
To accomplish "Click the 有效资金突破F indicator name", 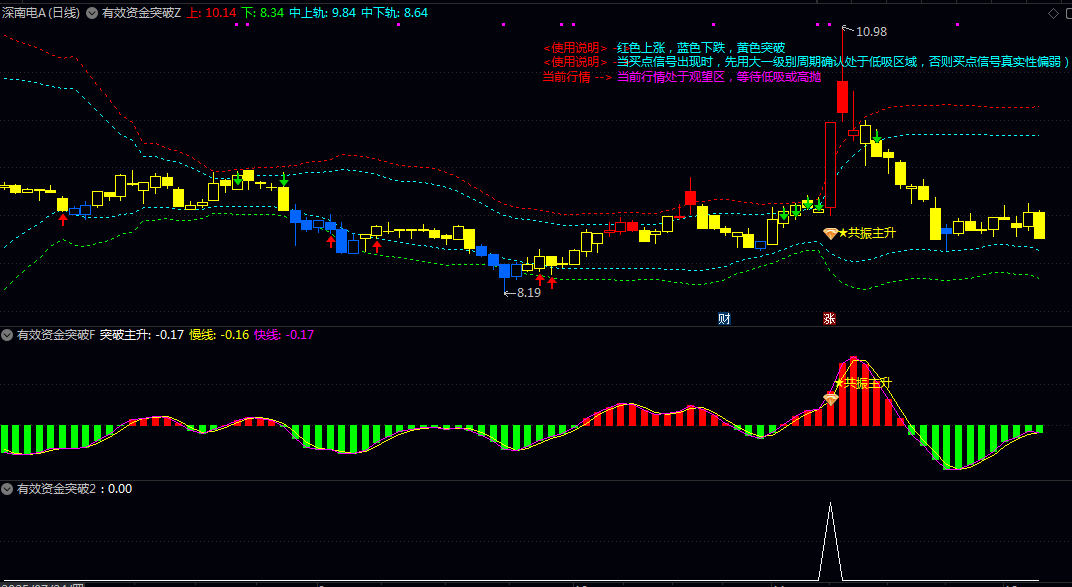I will [55, 335].
